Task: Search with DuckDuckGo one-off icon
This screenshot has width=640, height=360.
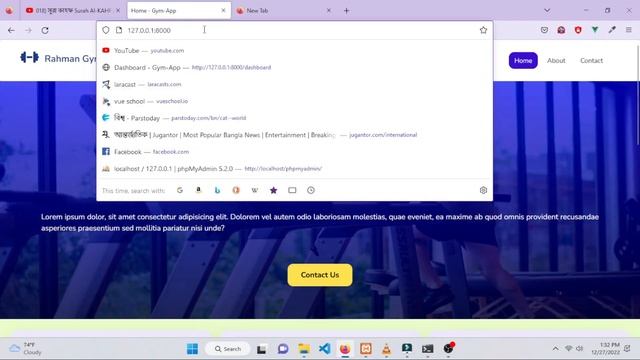Action: coord(236,190)
